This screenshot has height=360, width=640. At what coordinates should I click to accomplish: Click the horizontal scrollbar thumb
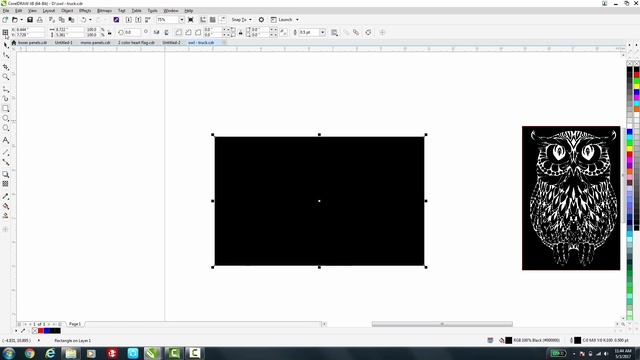pos(442,324)
